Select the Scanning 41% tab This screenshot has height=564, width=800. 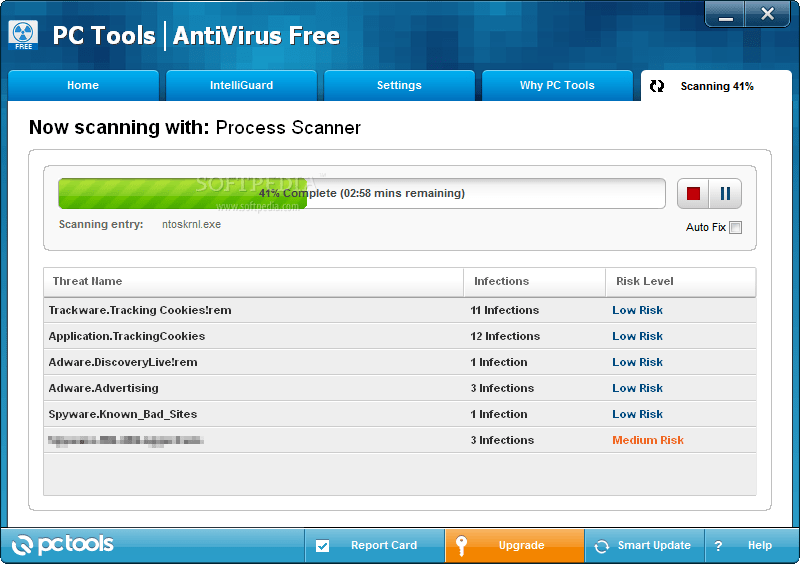click(716, 86)
